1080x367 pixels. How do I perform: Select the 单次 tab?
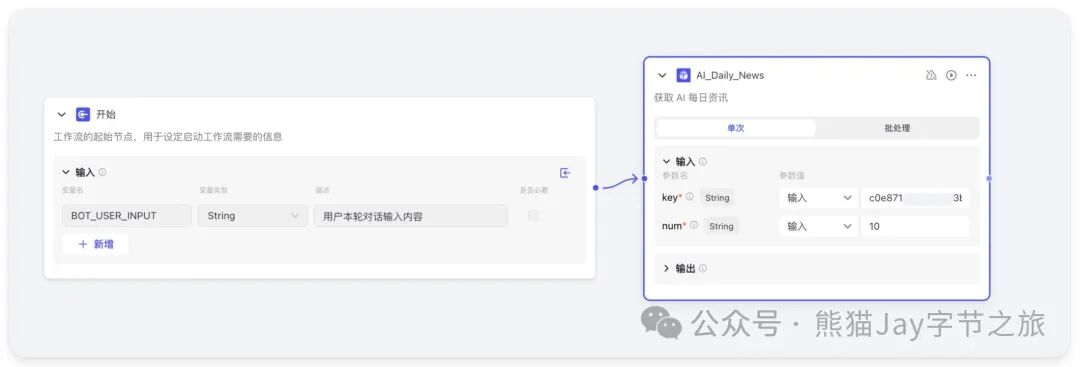(736, 128)
